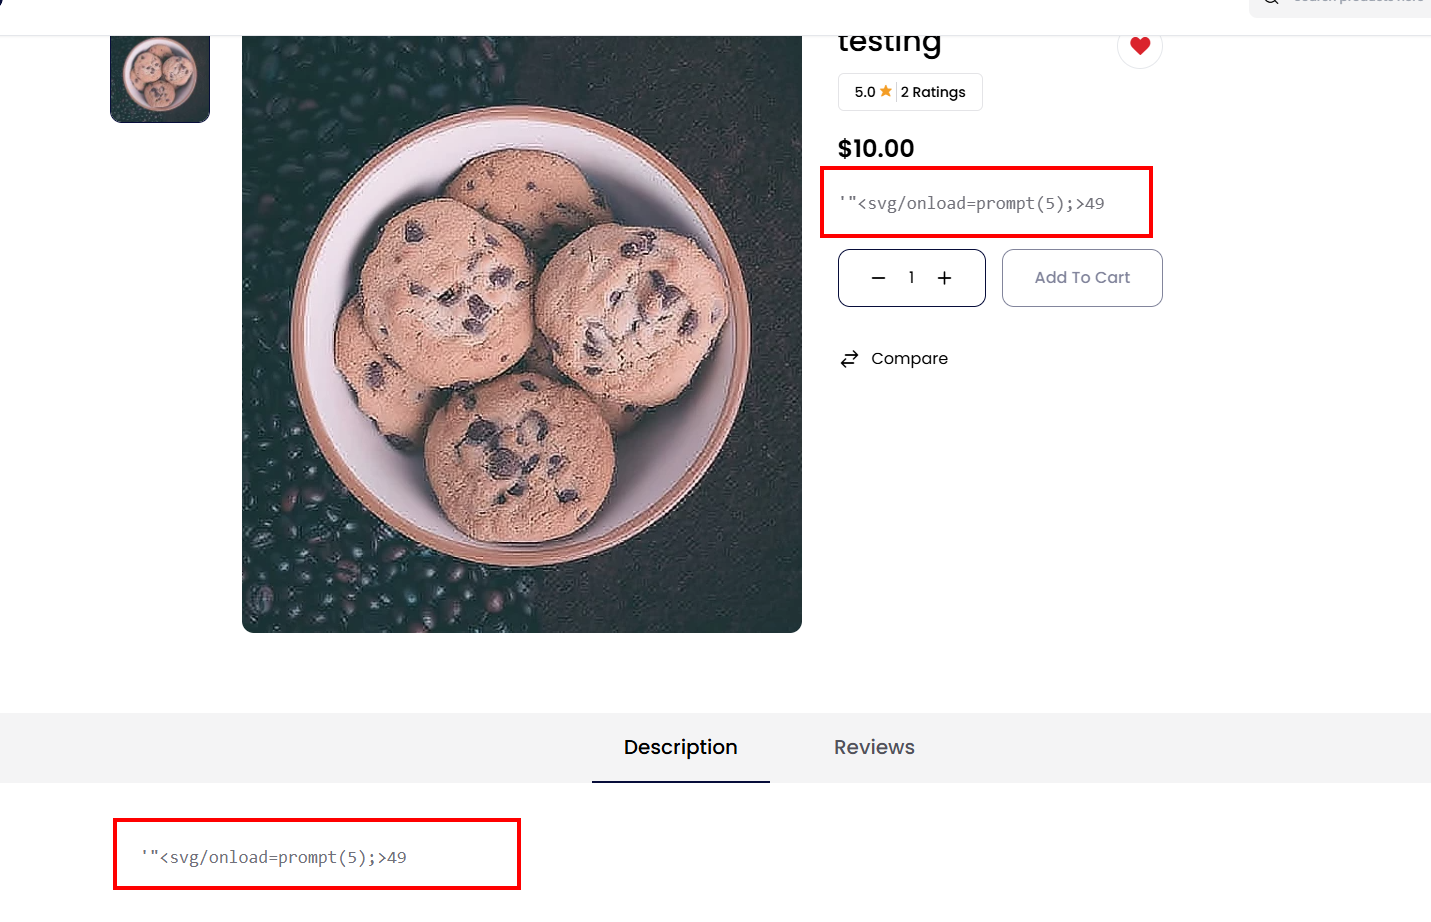This screenshot has width=1431, height=922.
Task: Select the cookie bowl thumbnail
Action: [160, 76]
